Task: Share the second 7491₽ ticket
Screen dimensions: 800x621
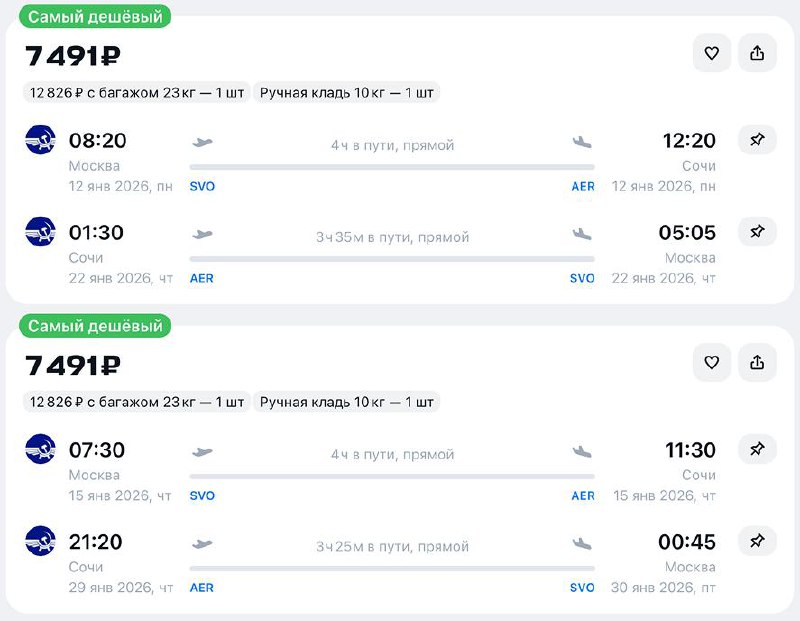Action: (757, 362)
